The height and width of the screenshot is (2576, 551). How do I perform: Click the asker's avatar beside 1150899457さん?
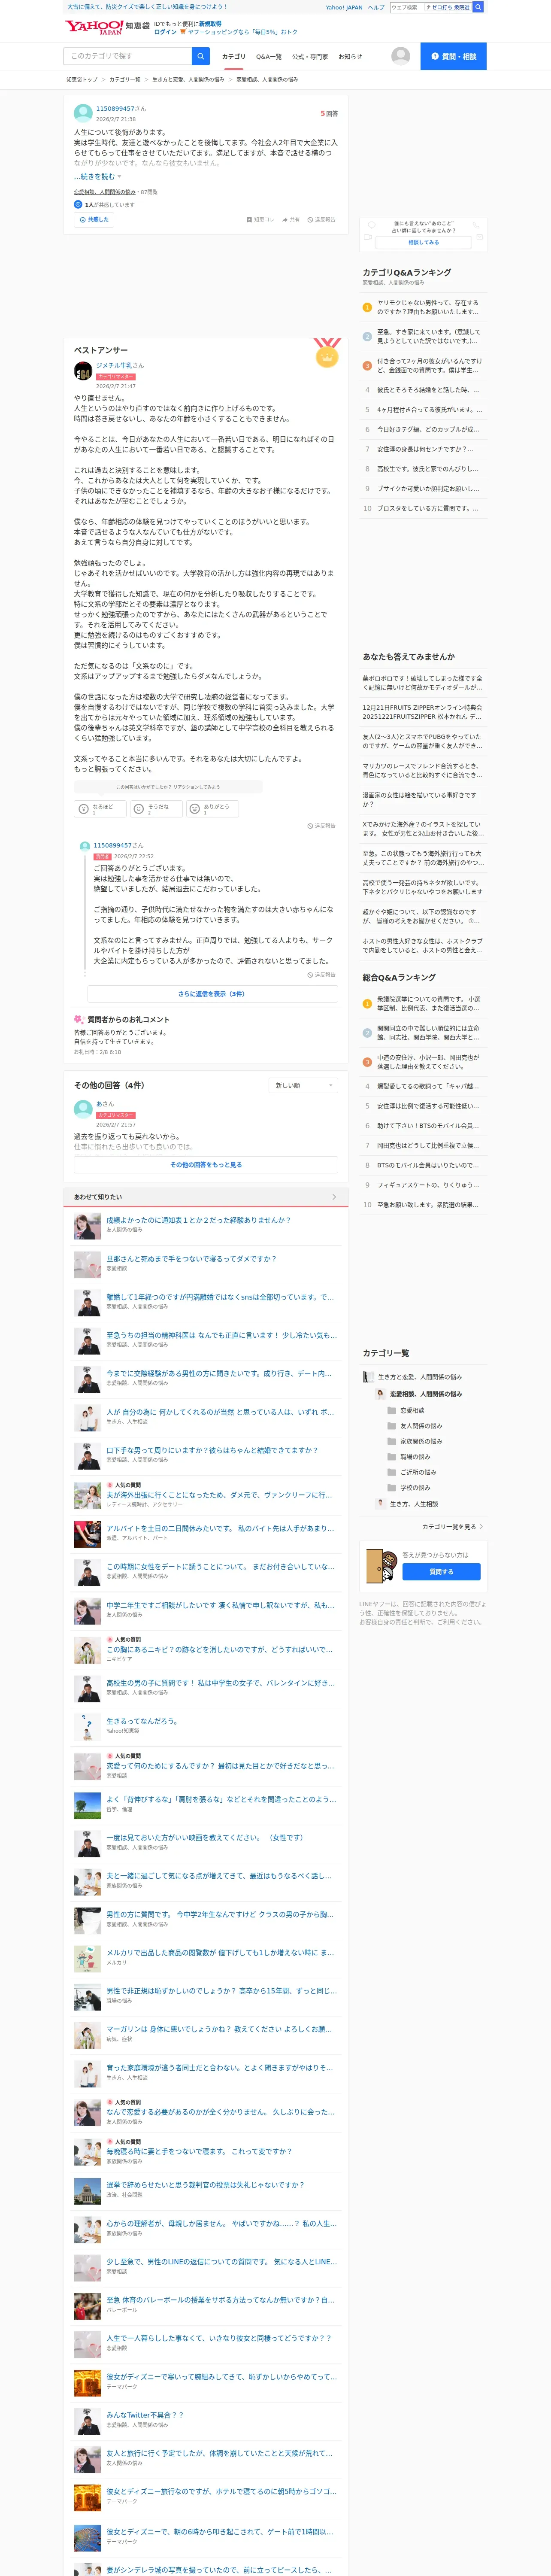(x=83, y=113)
